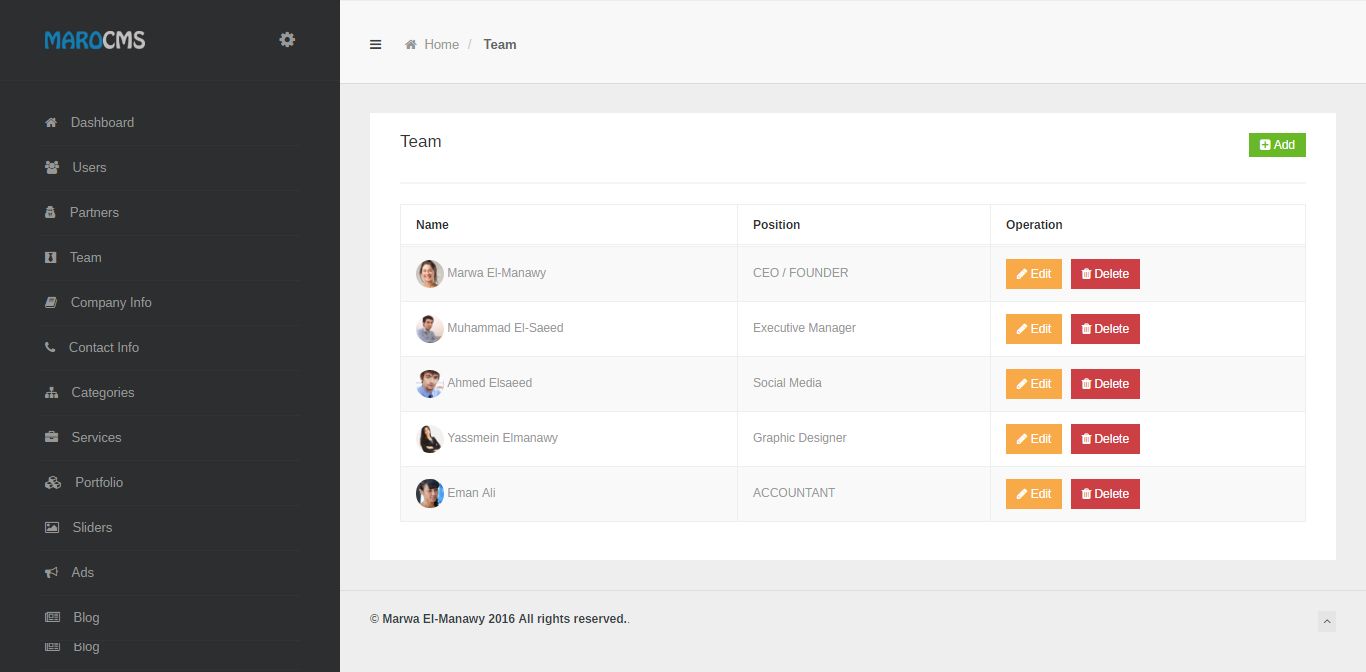Image resolution: width=1366 pixels, height=672 pixels.
Task: Click the Services briefcase icon
Action: 52,437
